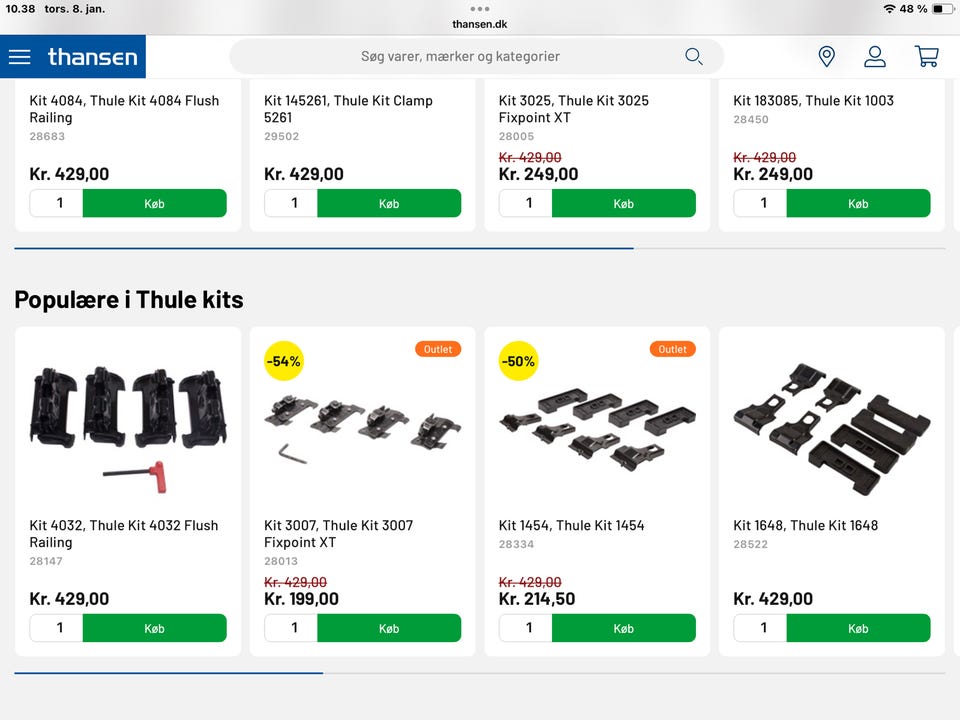Click the thansen logo
The image size is (960, 720).
pyautogui.click(x=92, y=57)
